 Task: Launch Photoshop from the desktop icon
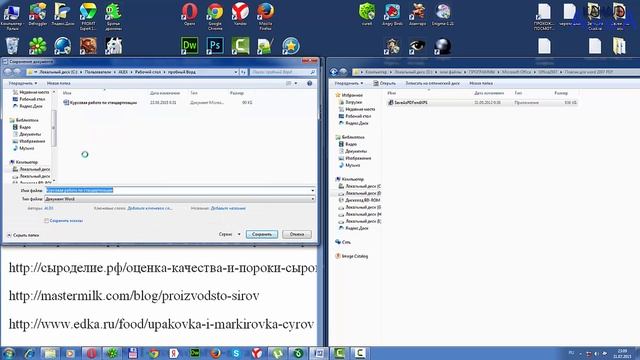click(215, 45)
